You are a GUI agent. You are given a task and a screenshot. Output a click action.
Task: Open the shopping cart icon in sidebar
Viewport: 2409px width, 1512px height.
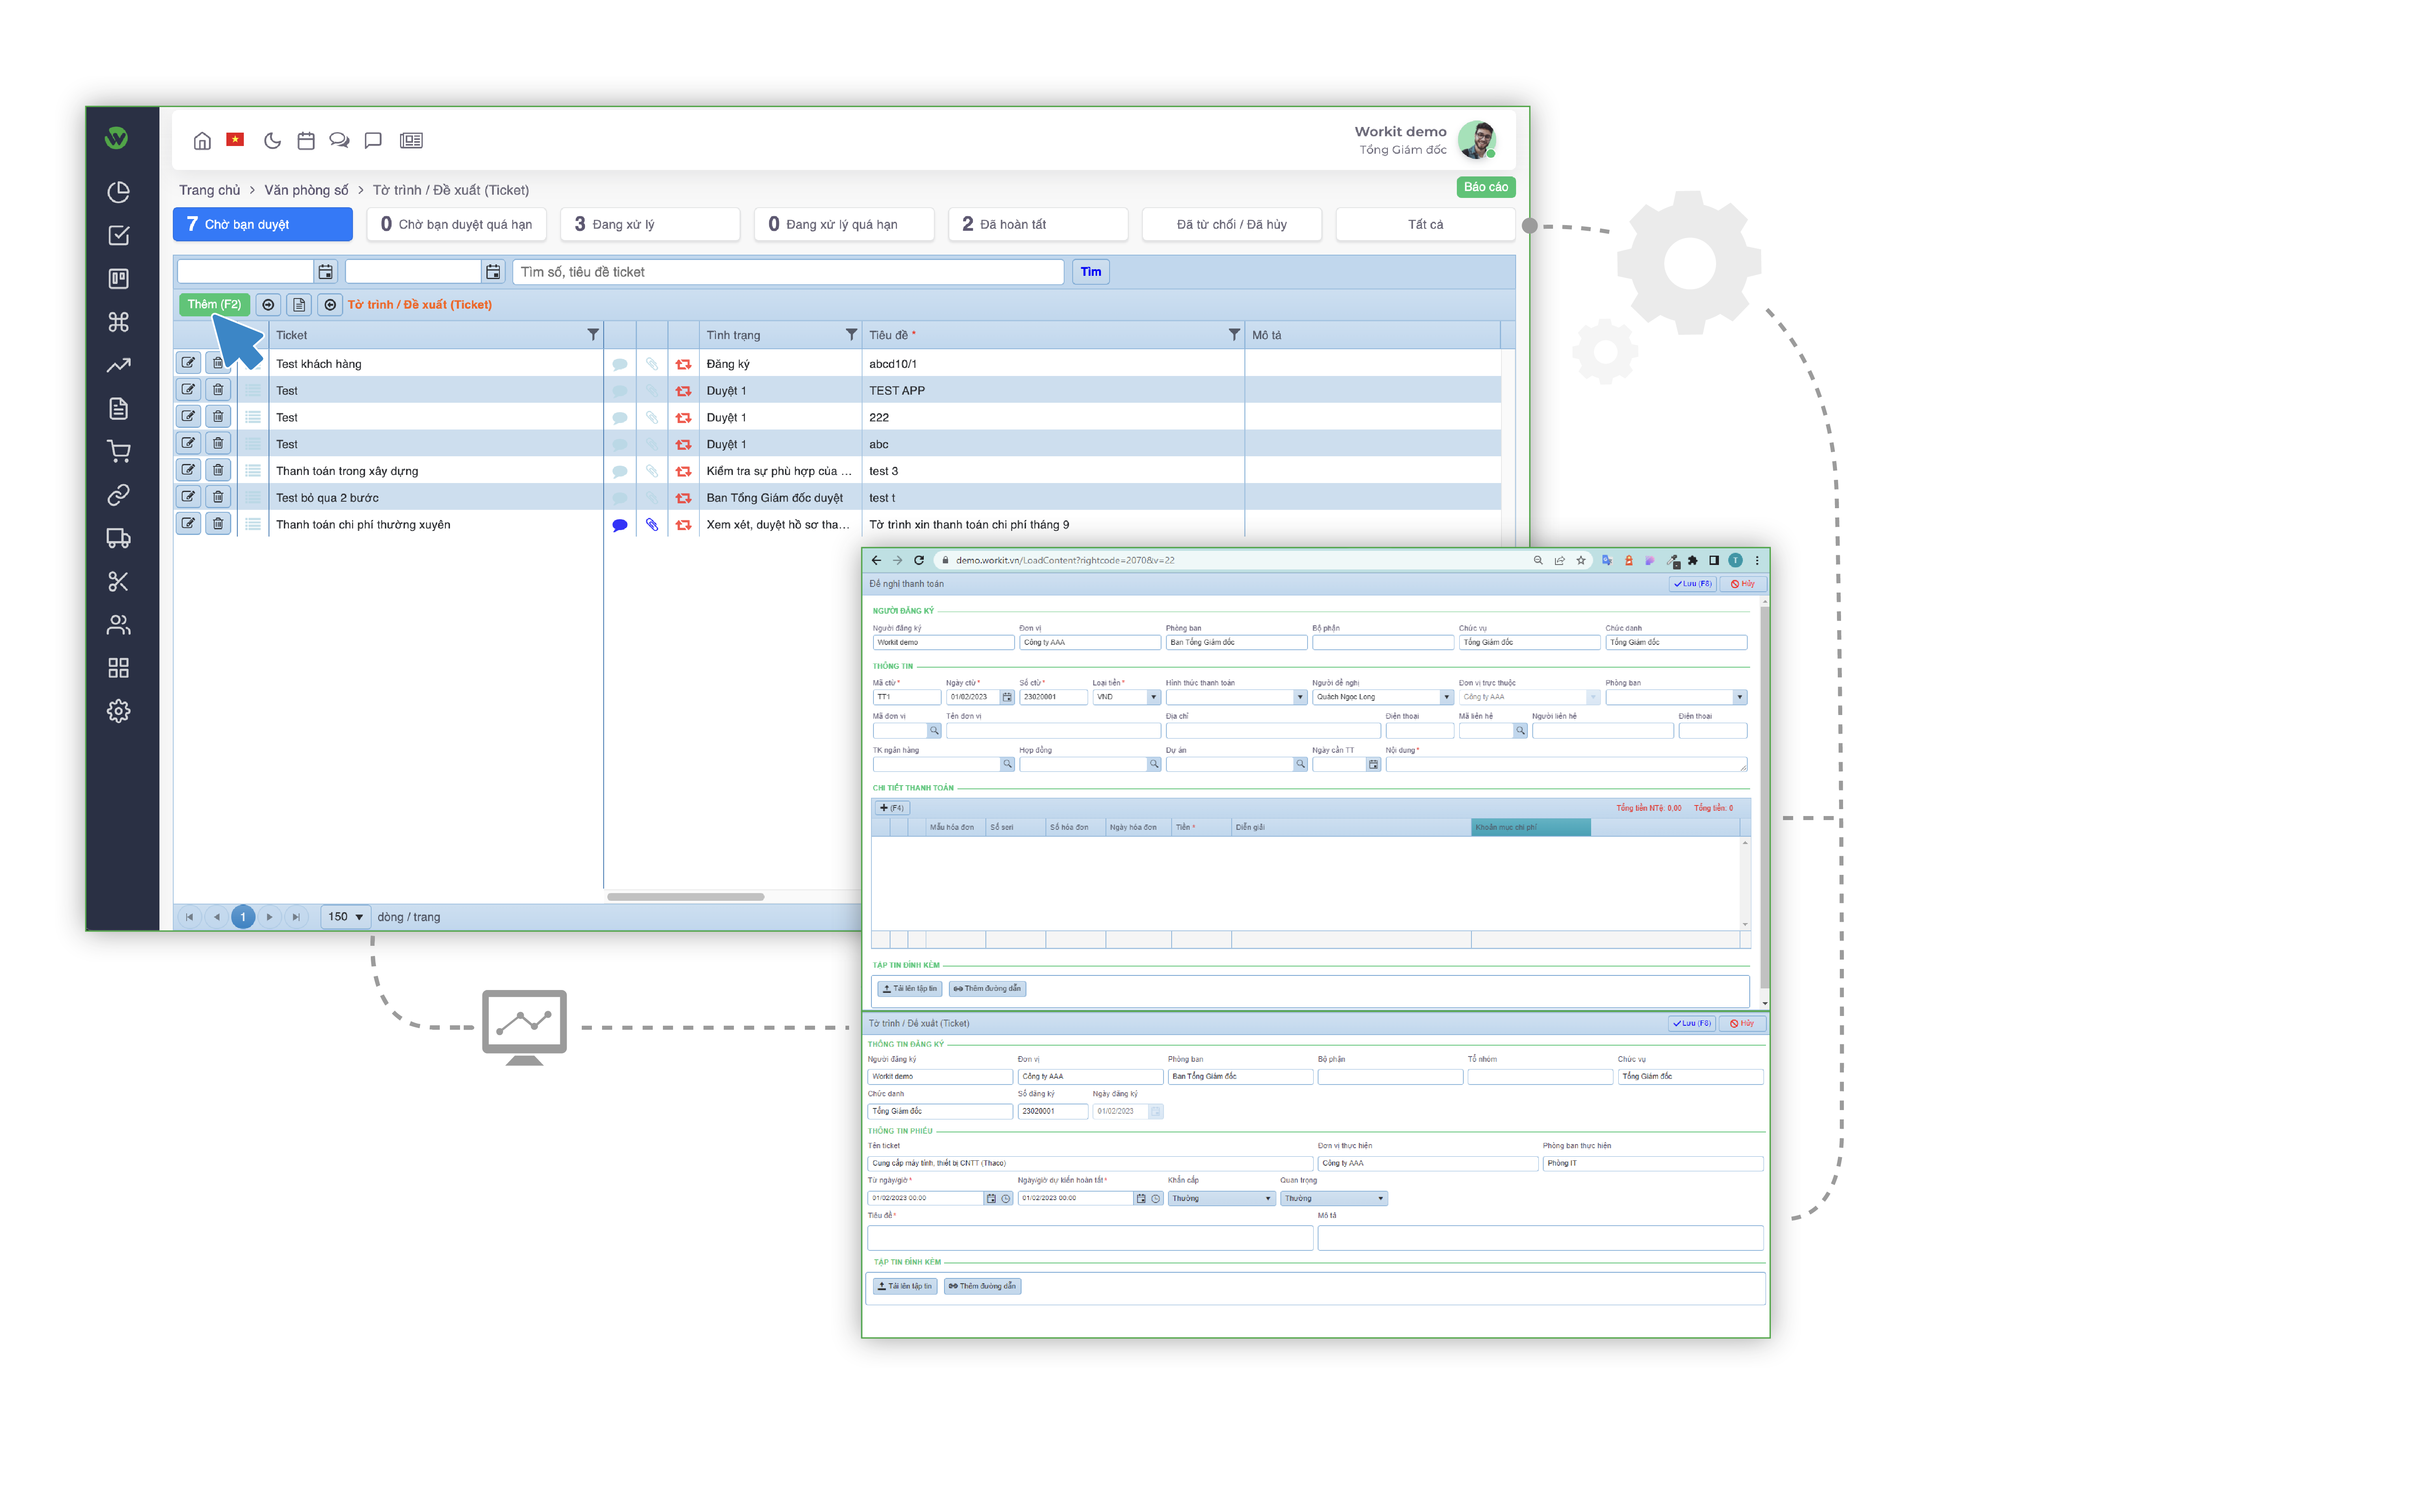(x=119, y=451)
